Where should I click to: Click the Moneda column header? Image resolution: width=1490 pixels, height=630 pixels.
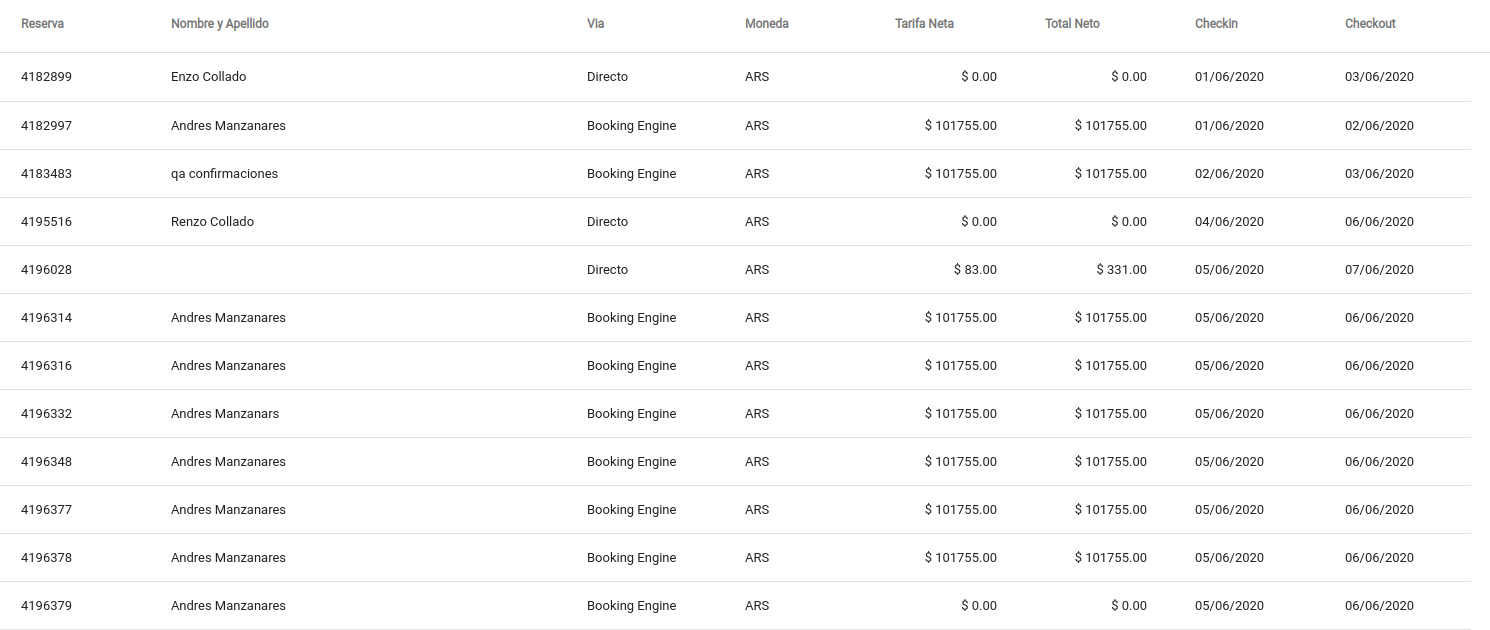tap(766, 24)
